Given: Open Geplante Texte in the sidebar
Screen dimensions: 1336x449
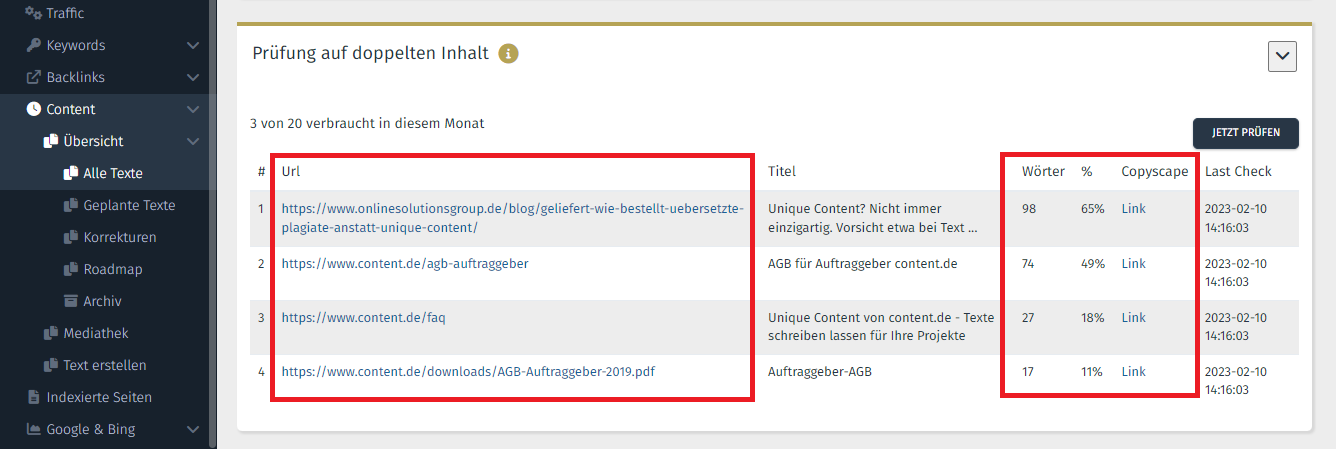Looking at the screenshot, I should 129,205.
